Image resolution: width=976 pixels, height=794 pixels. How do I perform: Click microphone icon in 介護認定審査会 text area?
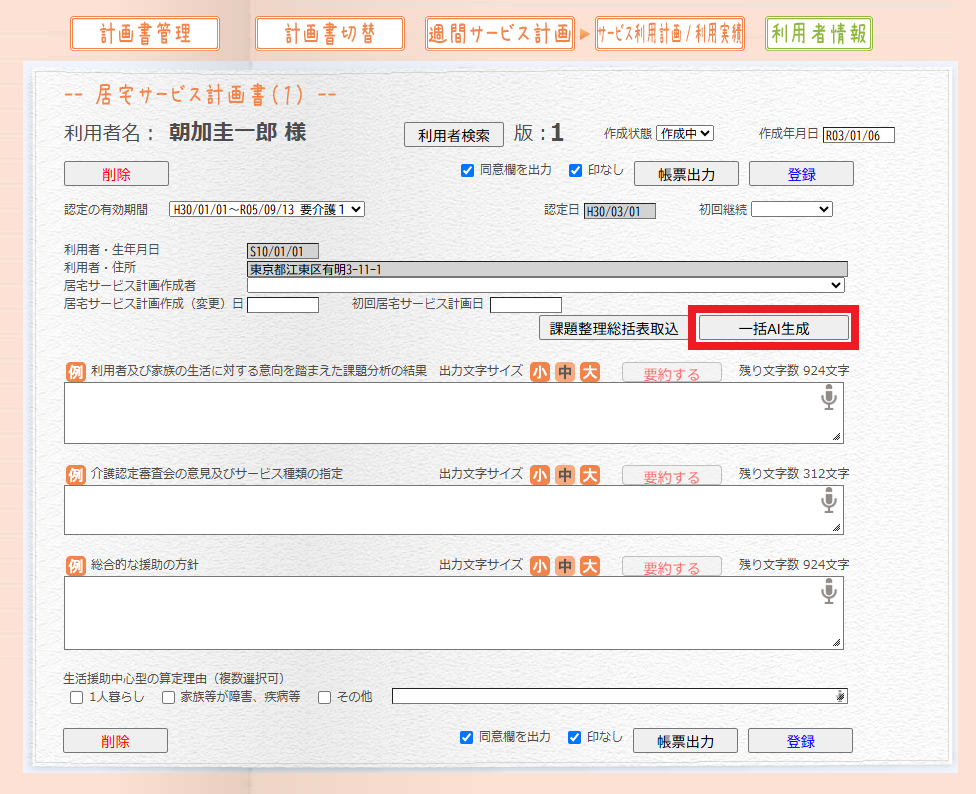pyautogui.click(x=828, y=501)
